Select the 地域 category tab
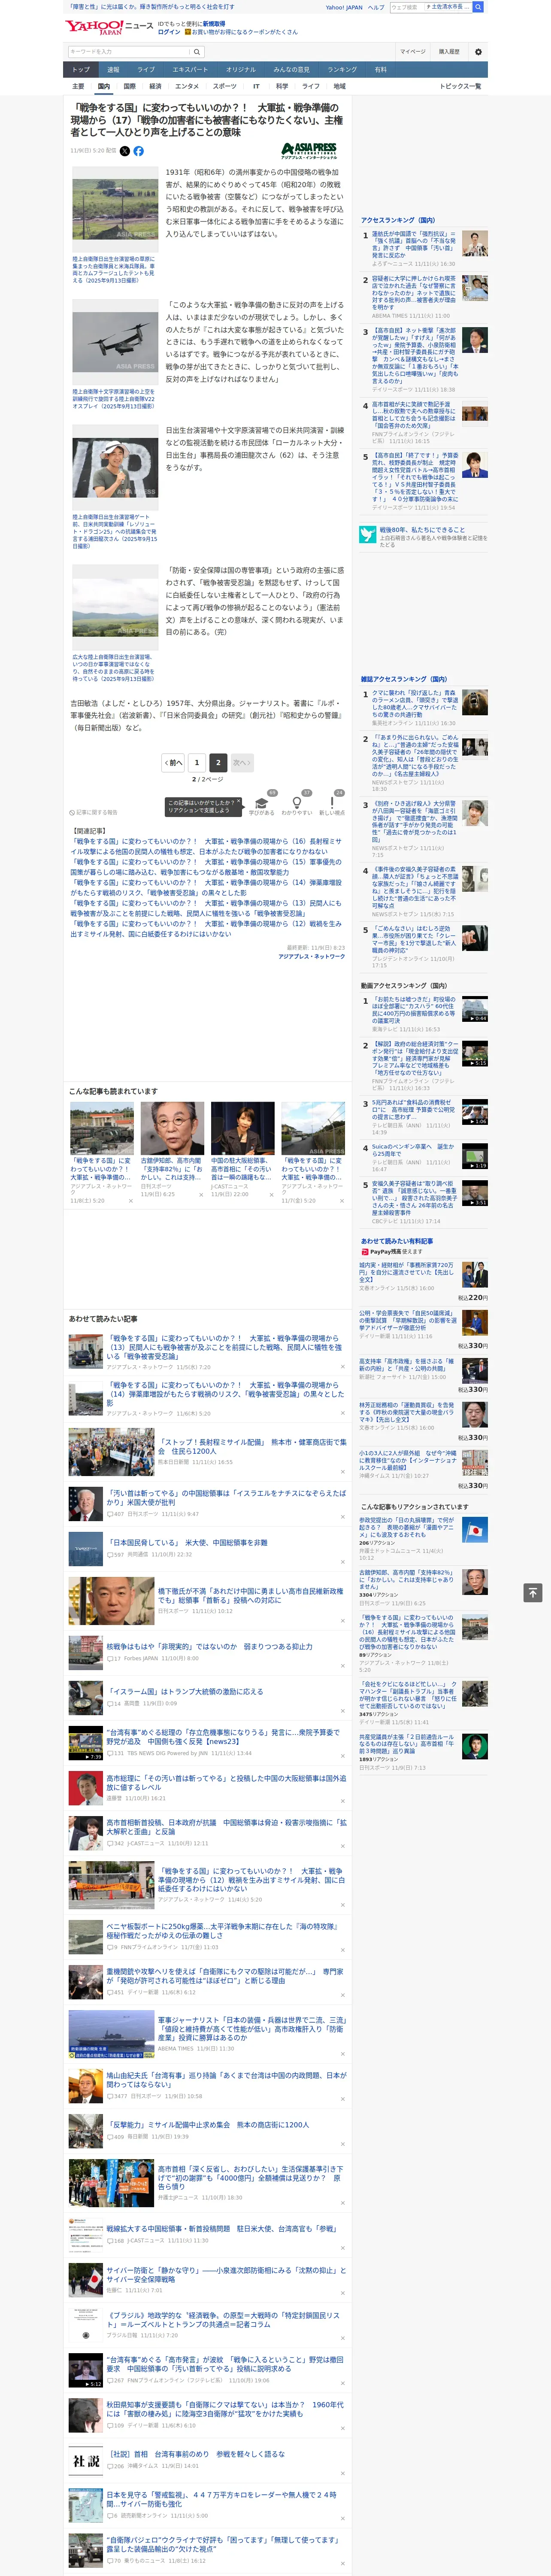The height and width of the screenshot is (2576, 551). (x=340, y=86)
